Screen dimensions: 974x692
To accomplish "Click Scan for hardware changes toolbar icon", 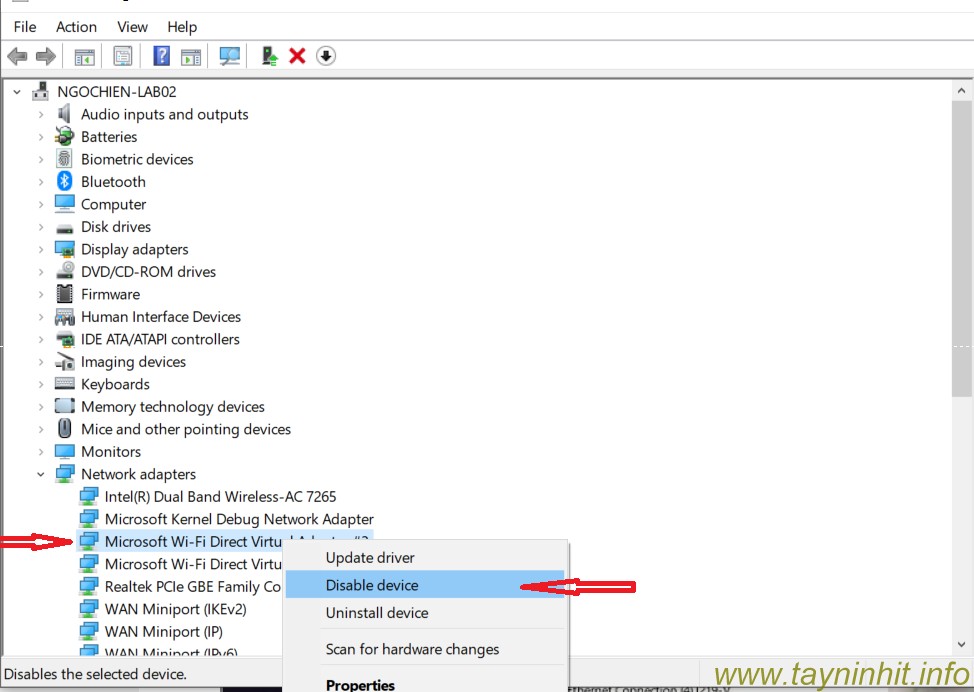I will pos(230,56).
